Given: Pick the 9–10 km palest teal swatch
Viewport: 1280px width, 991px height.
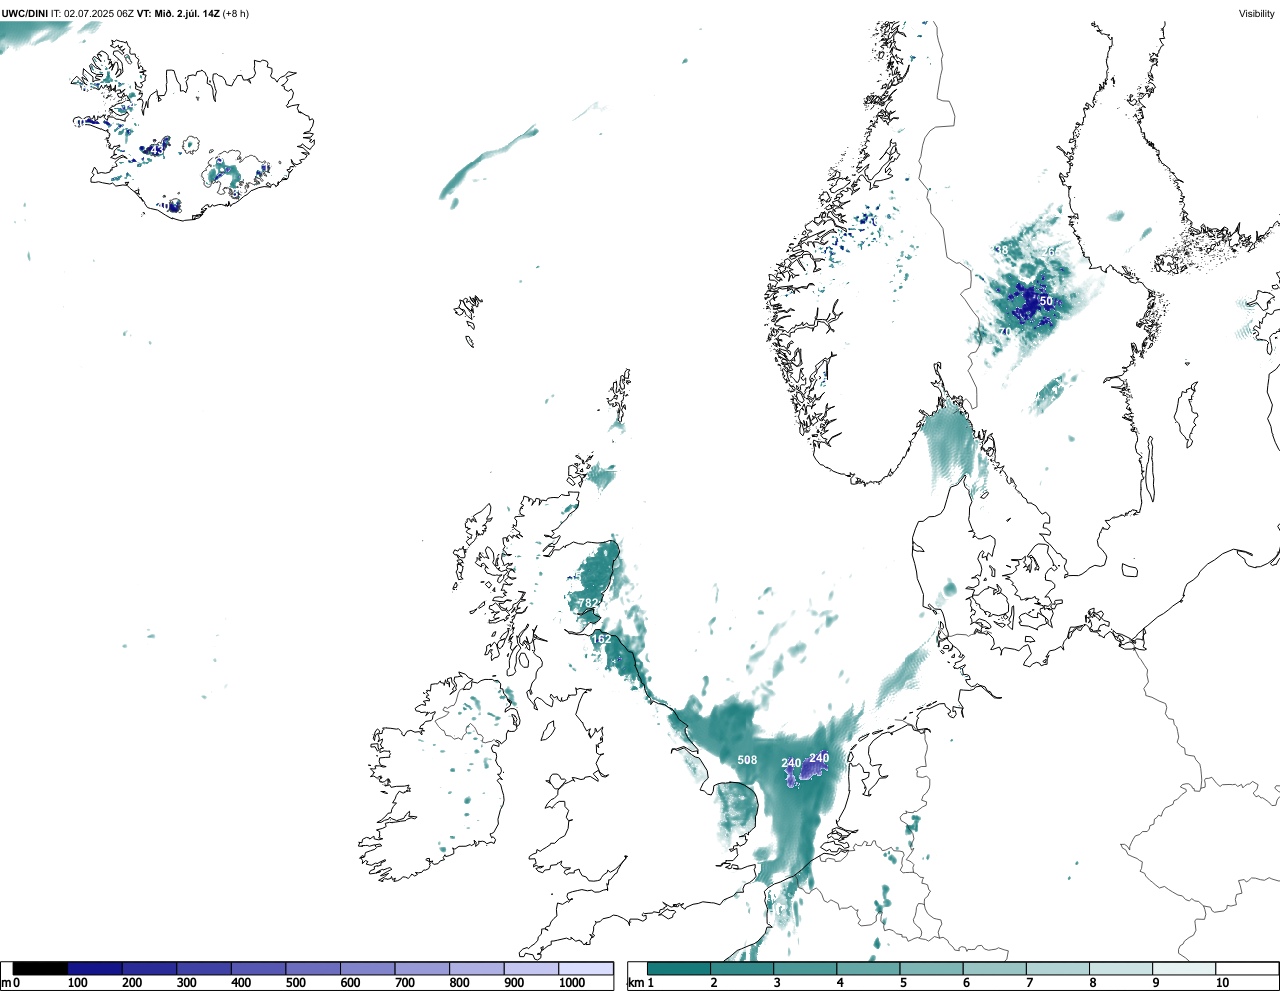Looking at the screenshot, I should tap(1183, 968).
